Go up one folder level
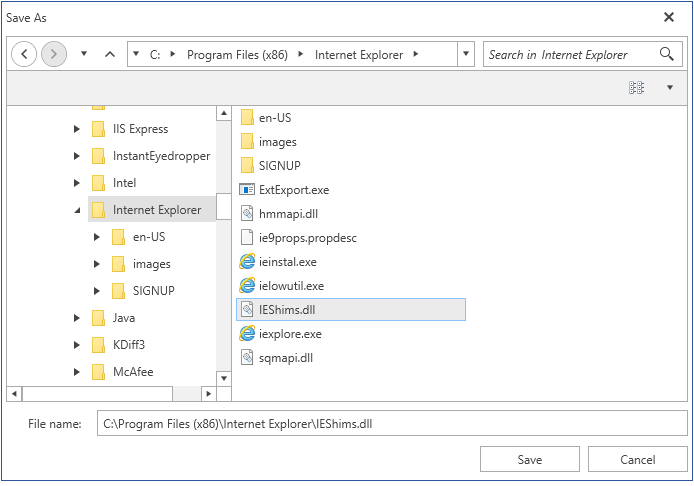Viewport: 694px width, 486px height. pyautogui.click(x=110, y=54)
